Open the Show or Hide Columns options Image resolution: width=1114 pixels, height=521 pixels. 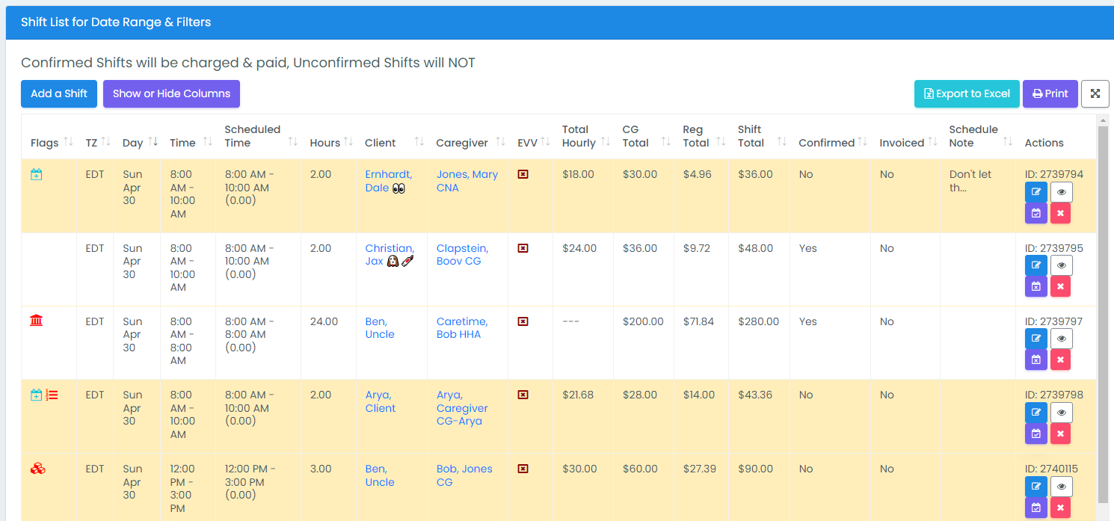coord(171,94)
